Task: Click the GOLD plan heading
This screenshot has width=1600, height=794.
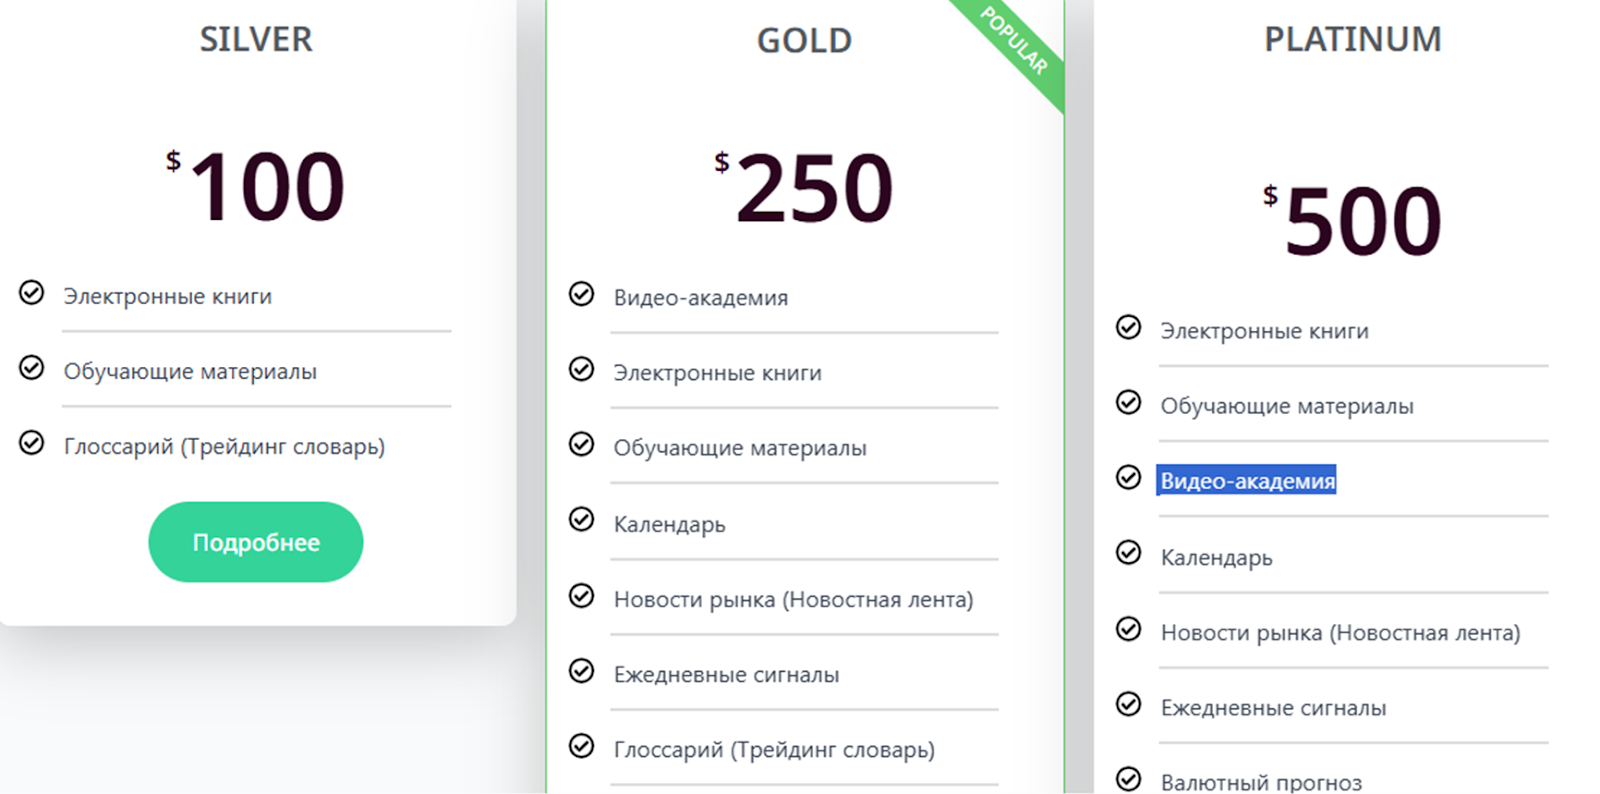Action: (x=804, y=41)
